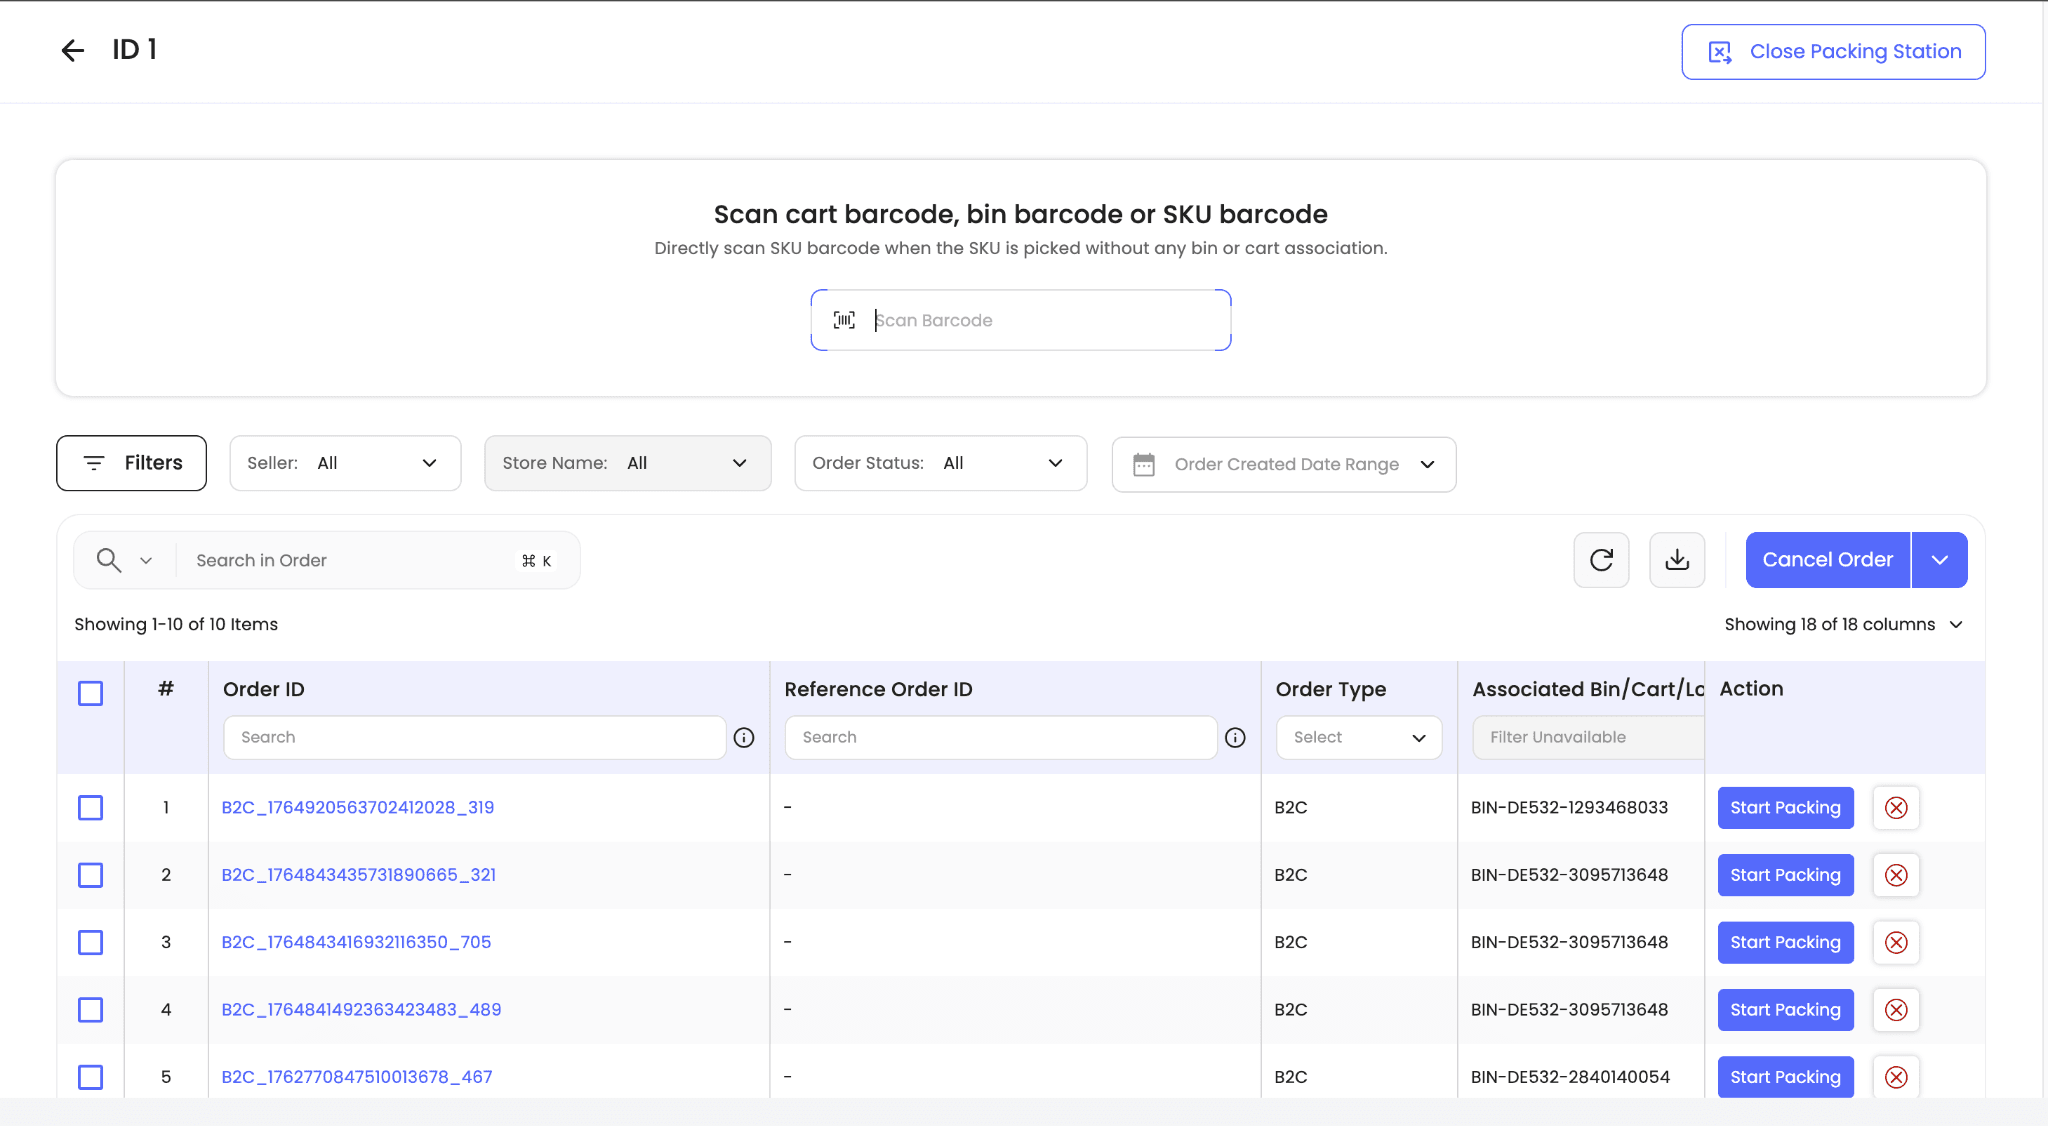Open the Seller dropdown
Screen dimensions: 2048x1126
pos(345,463)
